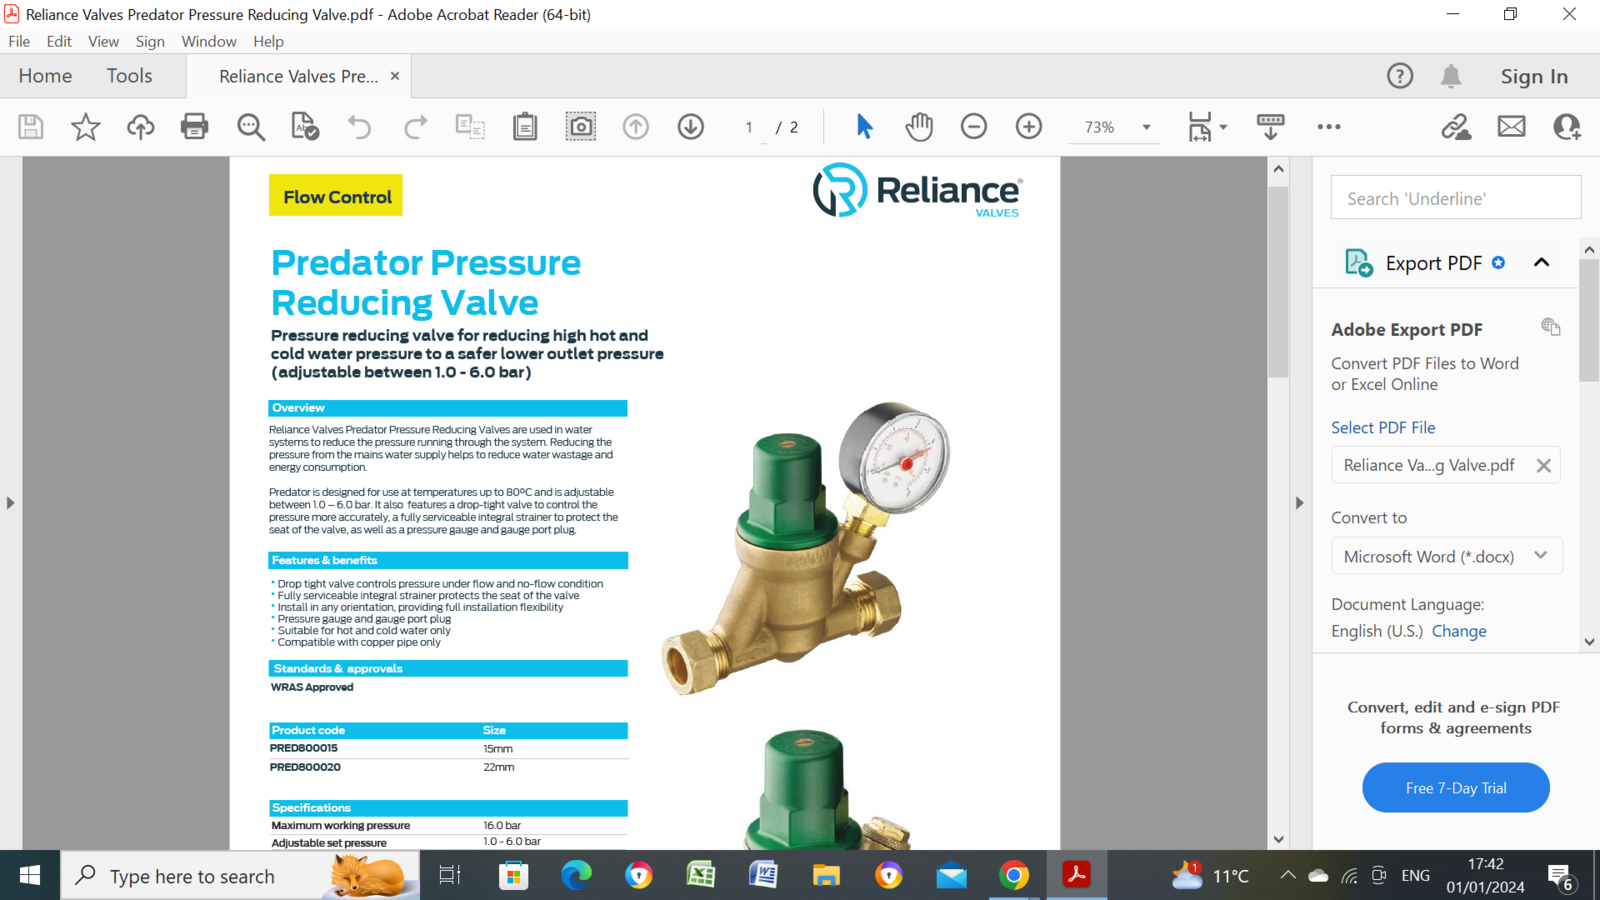Print the Predator valve PDF
The image size is (1600, 900).
pos(194,126)
